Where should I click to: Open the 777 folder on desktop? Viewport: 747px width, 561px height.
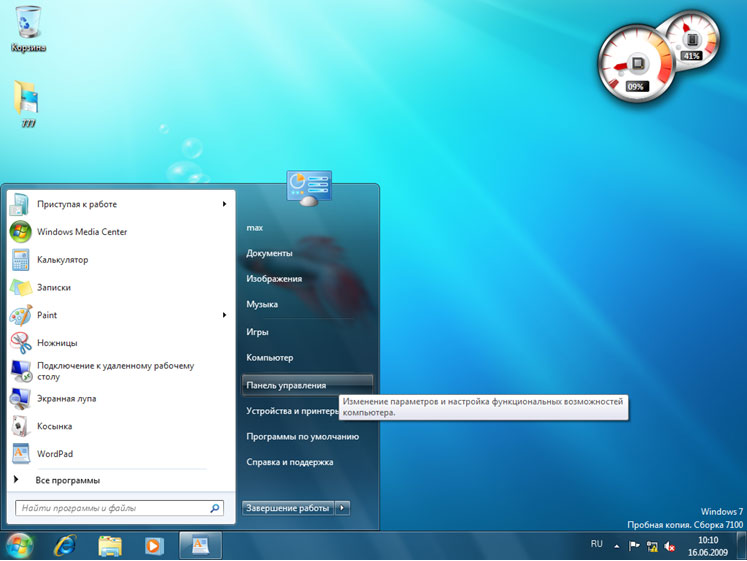(28, 99)
